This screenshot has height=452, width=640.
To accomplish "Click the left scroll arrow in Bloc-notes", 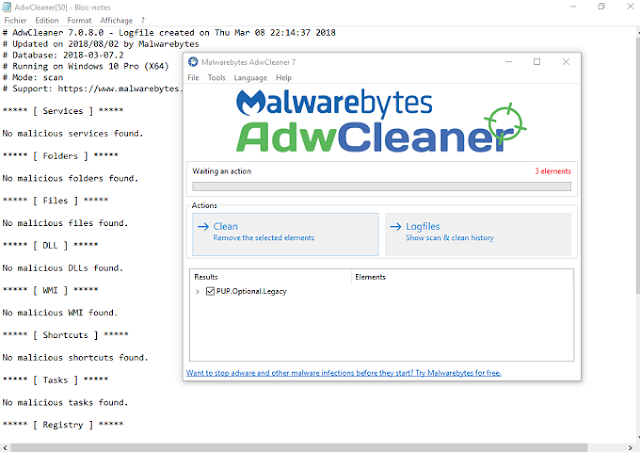I will point(5,448).
